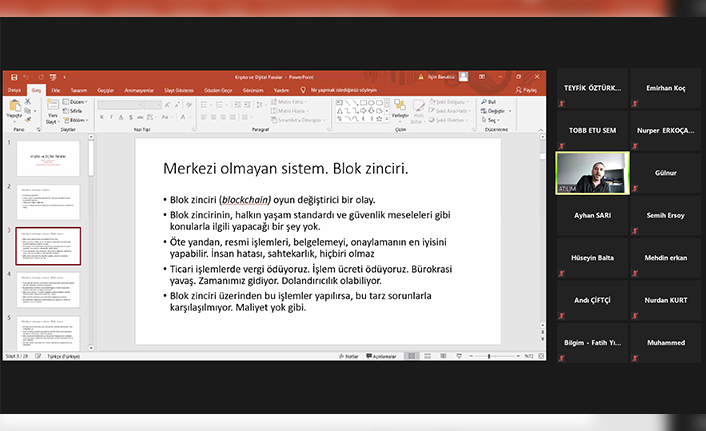Click the Paylaş share button
706x431 pixels.
click(x=526, y=90)
